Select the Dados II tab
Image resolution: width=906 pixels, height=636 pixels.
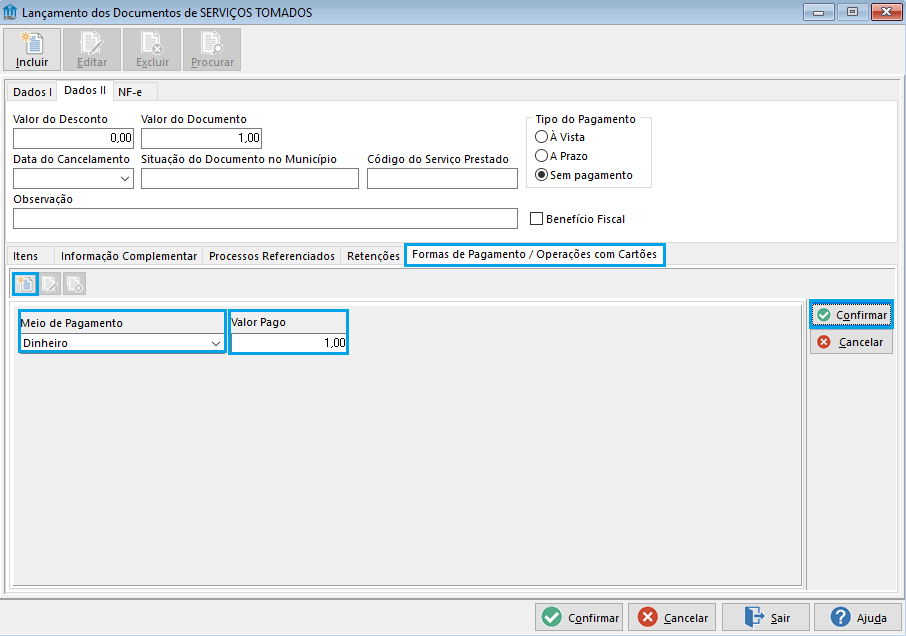click(85, 90)
